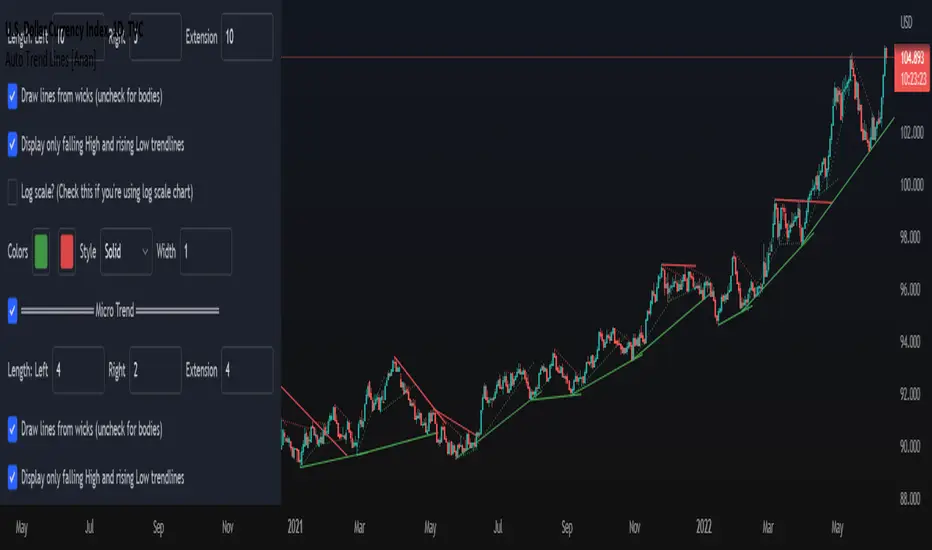The height and width of the screenshot is (550, 932).
Task: Click the 2021 label on the time axis
Action: click(296, 525)
